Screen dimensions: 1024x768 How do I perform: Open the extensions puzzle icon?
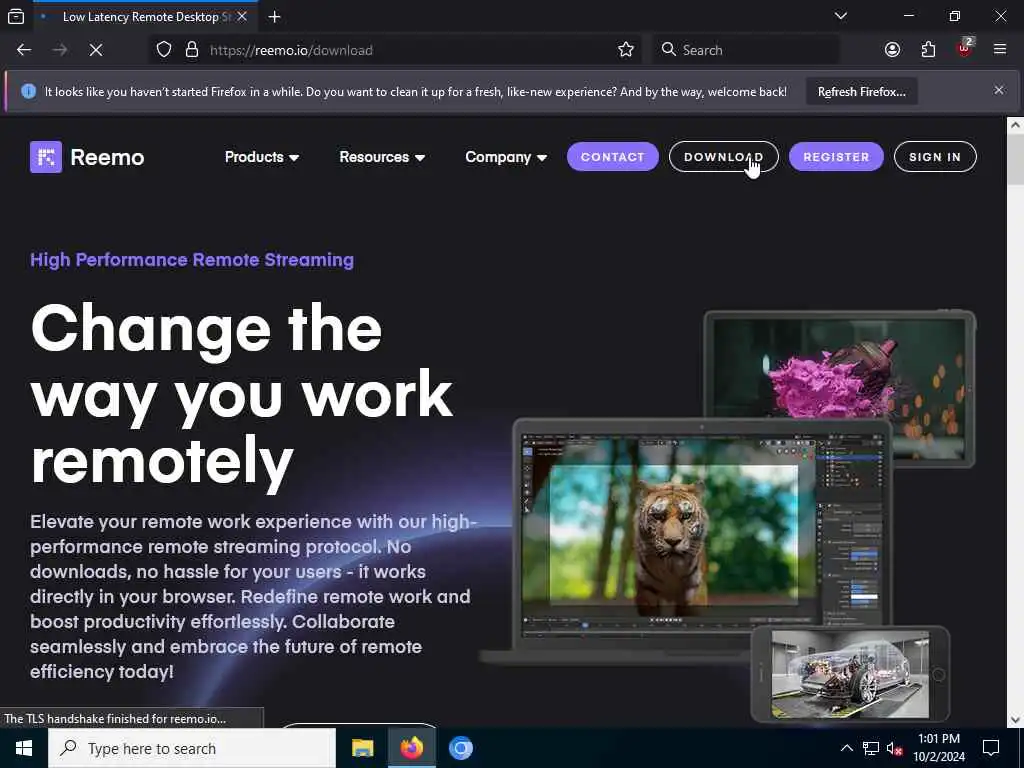coord(928,50)
